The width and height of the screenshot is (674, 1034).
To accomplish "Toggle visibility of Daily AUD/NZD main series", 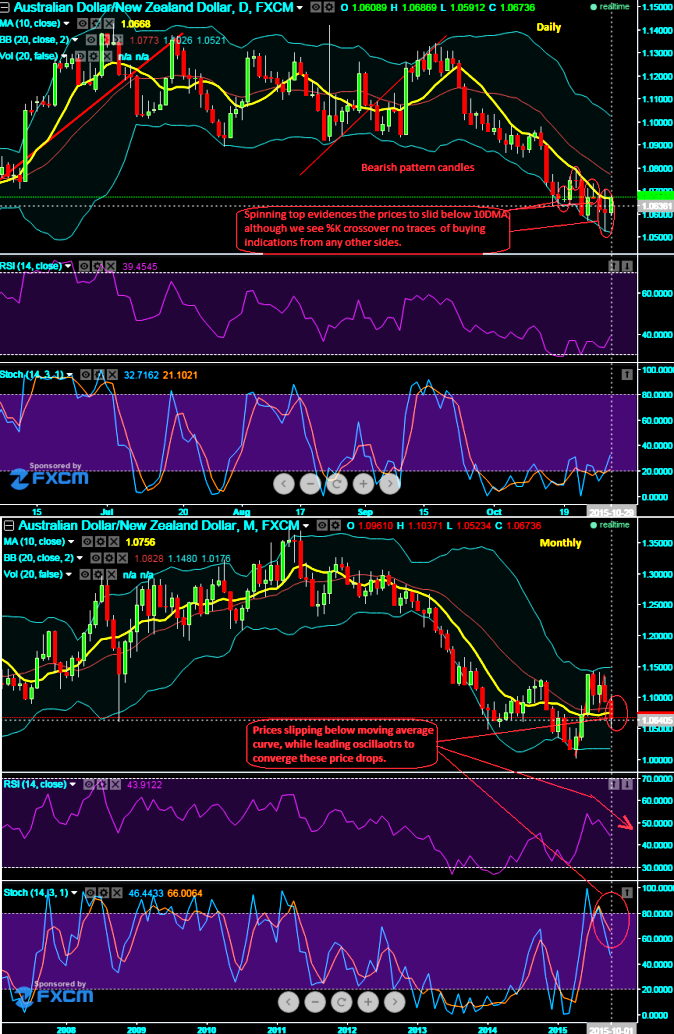I will tap(315, 7).
